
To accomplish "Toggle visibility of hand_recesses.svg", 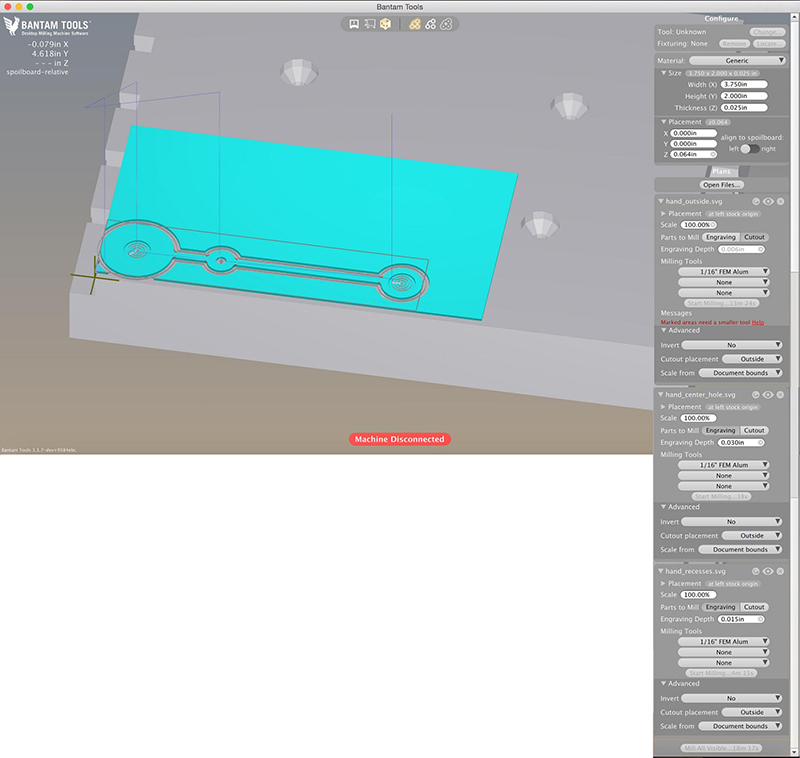I will 769,571.
